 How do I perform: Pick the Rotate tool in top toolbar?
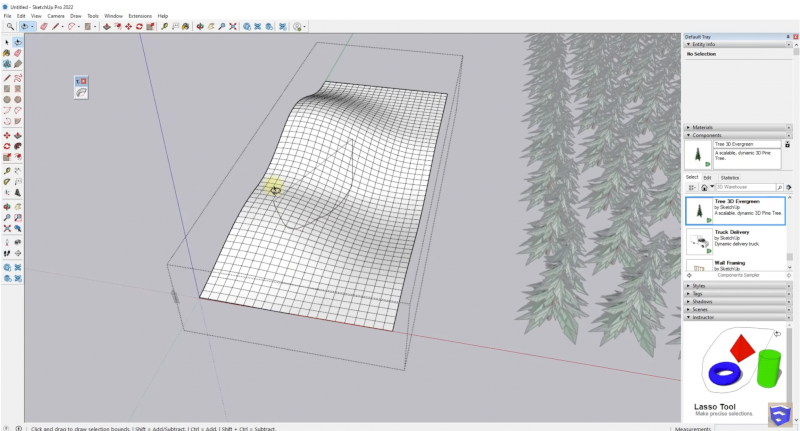138,26
